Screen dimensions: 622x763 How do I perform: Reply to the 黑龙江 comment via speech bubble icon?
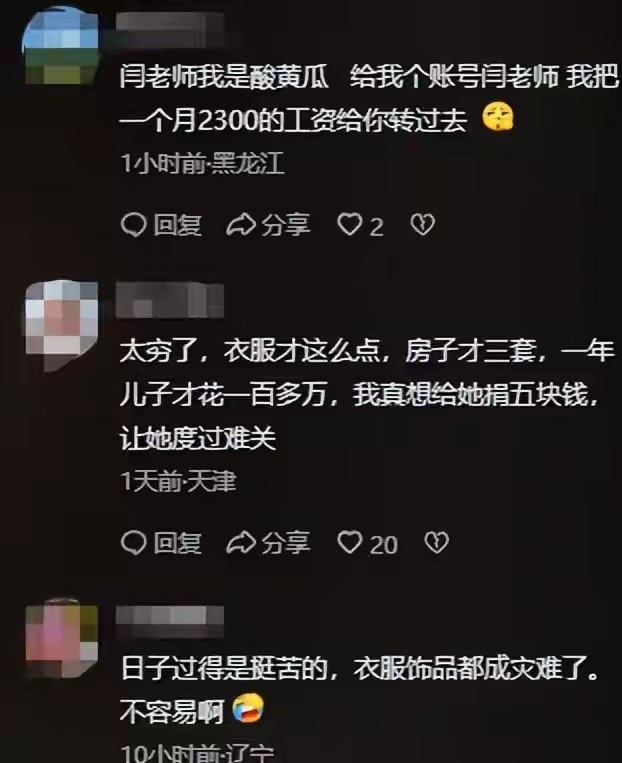(133, 225)
